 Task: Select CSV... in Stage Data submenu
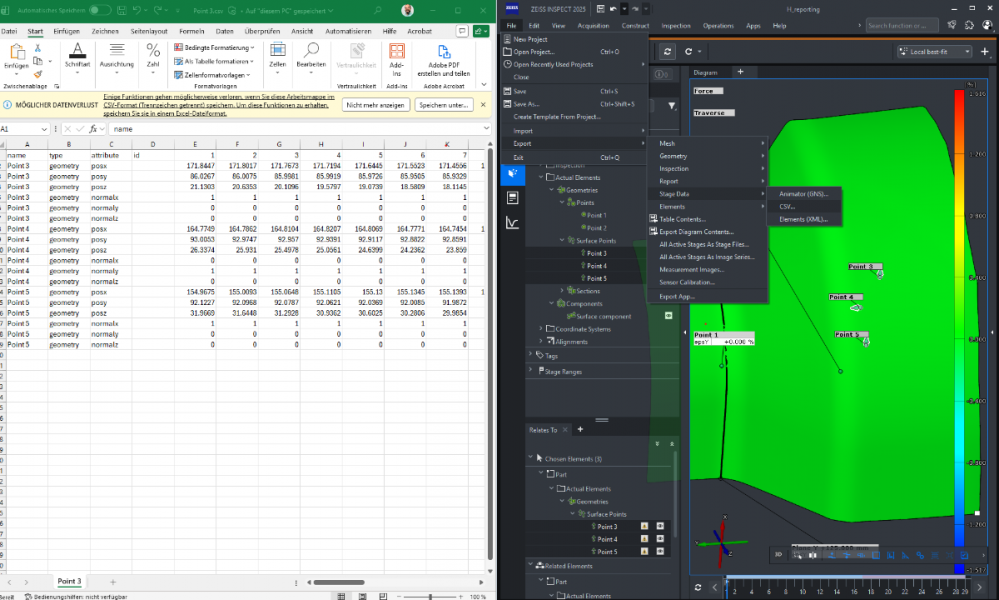788,206
